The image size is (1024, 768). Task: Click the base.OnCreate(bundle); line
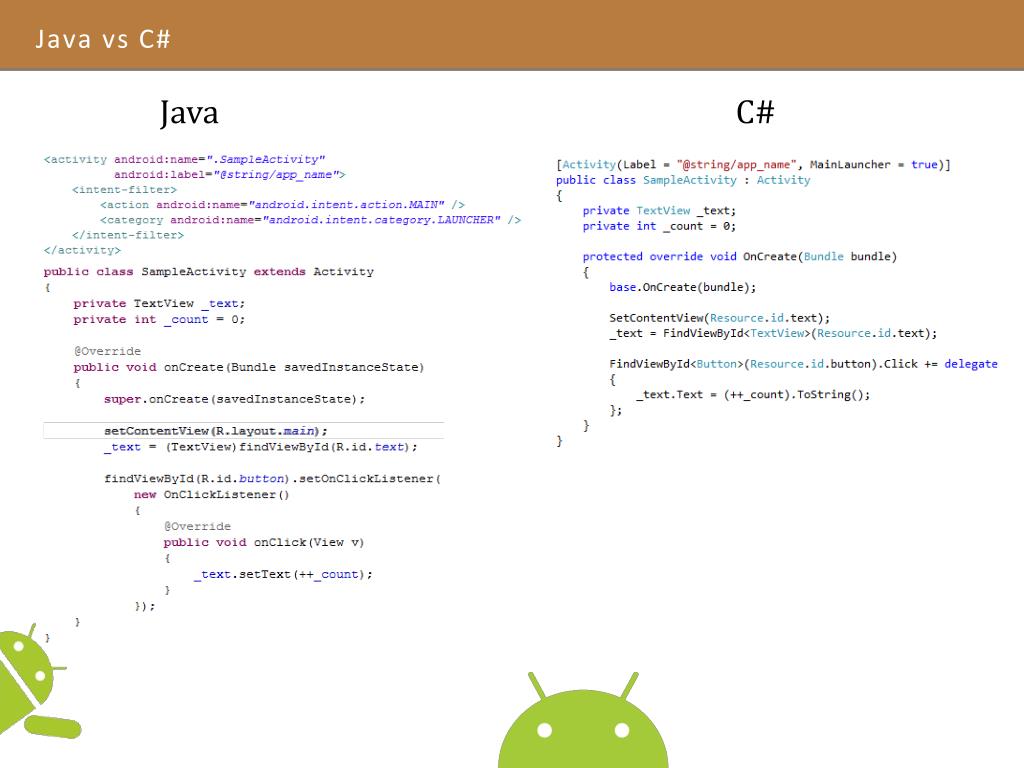coord(682,287)
